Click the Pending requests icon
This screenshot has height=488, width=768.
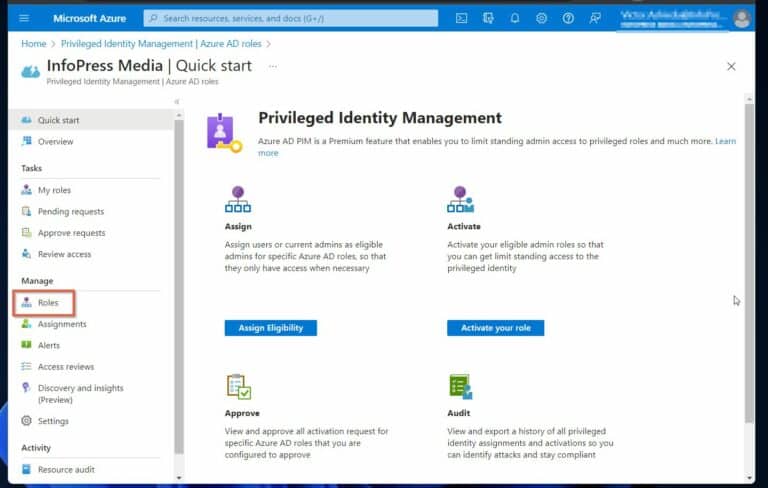click(26, 211)
